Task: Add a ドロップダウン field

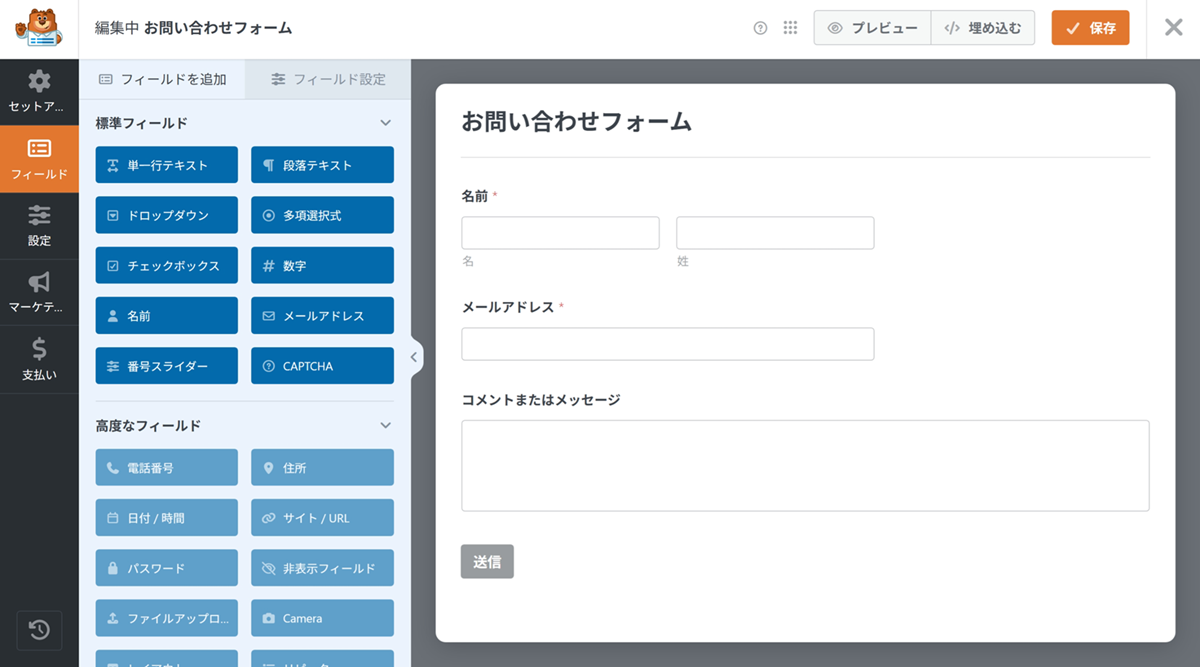Action: tap(167, 216)
